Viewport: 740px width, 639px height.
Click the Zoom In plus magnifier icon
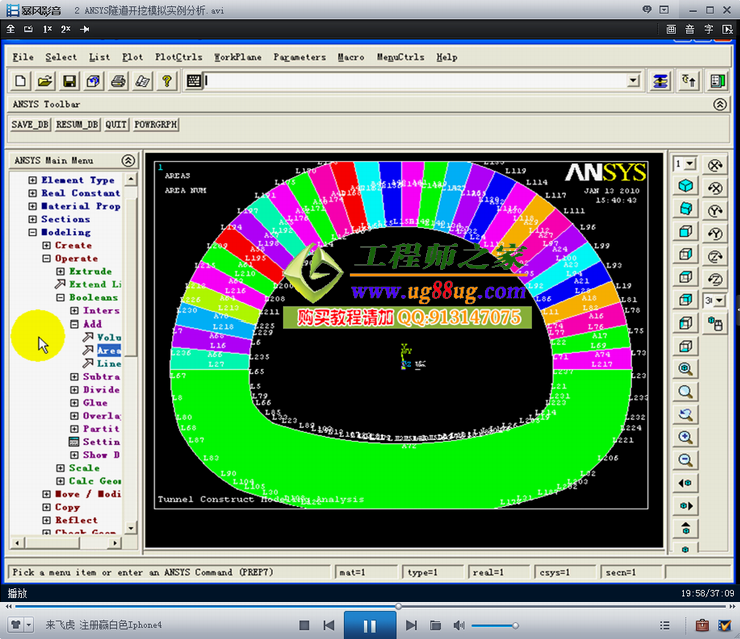[685, 437]
